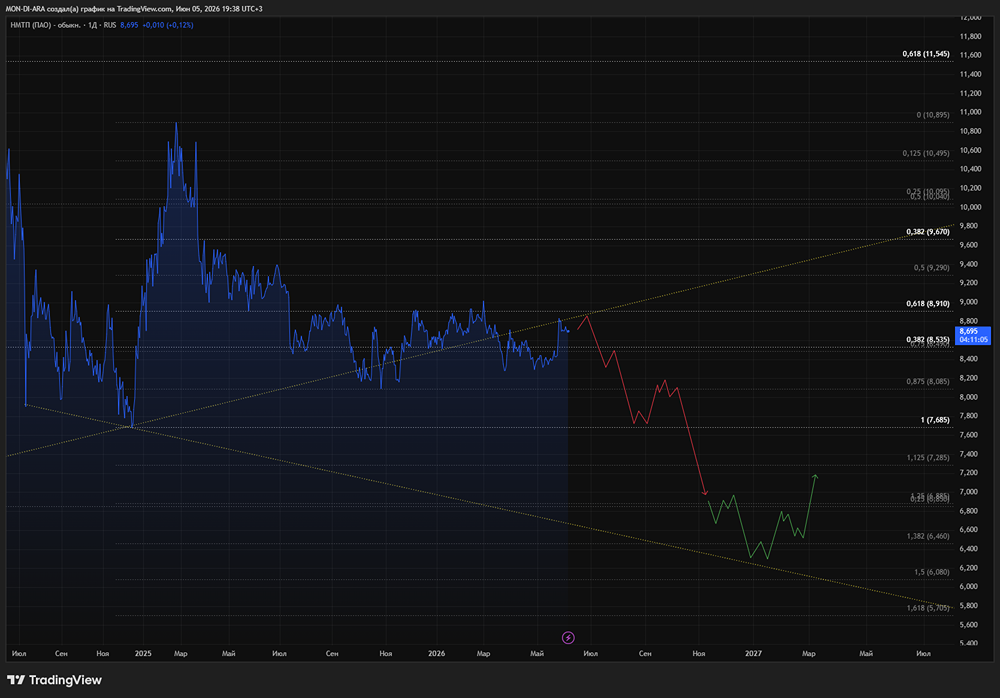The height and width of the screenshot is (698, 1000).
Task: Click the 1Д interval label in legend
Action: click(x=92, y=25)
